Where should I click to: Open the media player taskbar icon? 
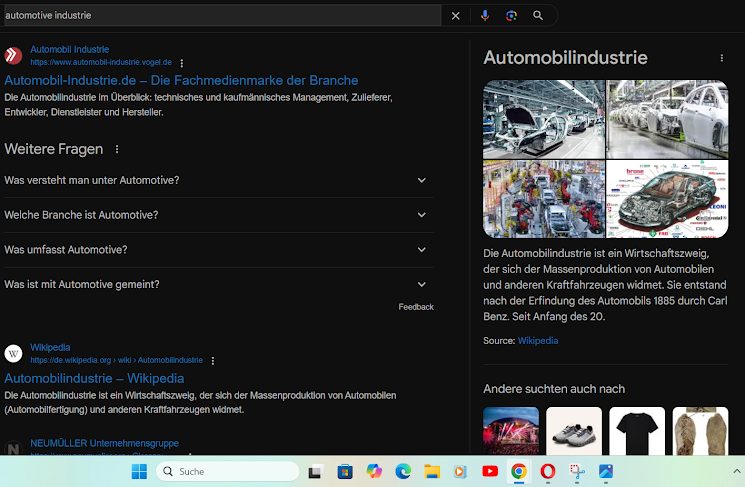coord(460,471)
